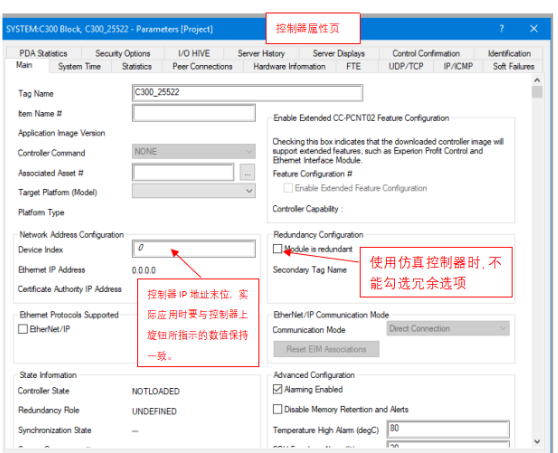Open the Communication Mode dropdown
This screenshot has width=558, height=453.
pyautogui.click(x=448, y=328)
